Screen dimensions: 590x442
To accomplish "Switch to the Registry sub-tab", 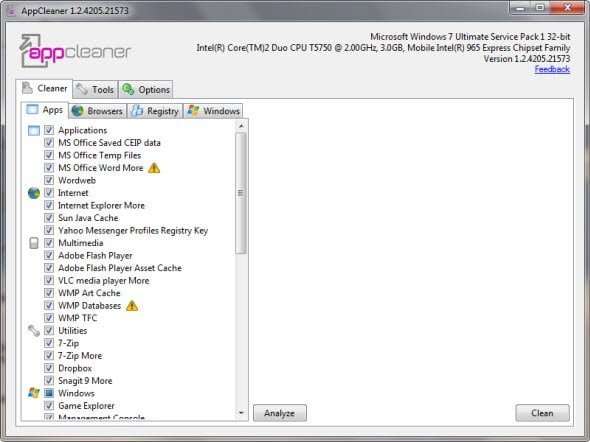I will (155, 111).
